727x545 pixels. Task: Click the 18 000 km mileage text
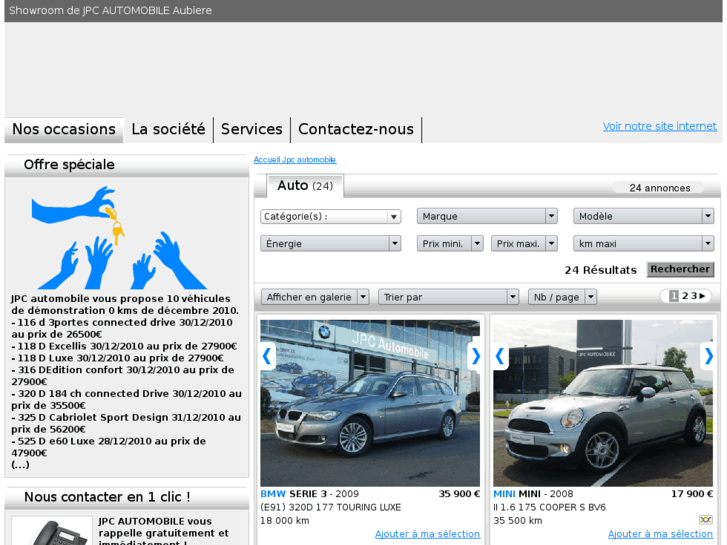(285, 520)
